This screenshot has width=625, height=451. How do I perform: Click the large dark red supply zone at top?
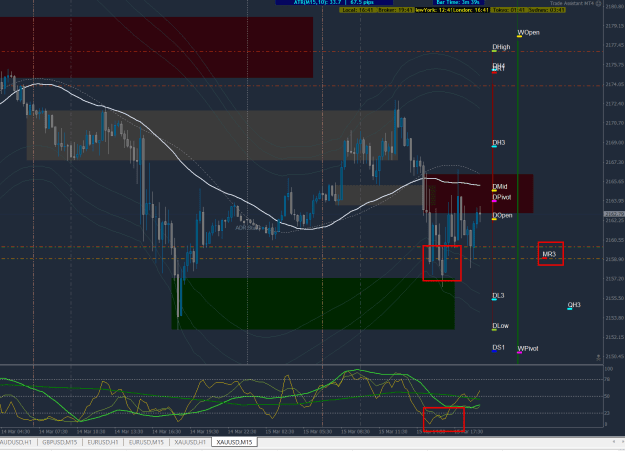156,47
